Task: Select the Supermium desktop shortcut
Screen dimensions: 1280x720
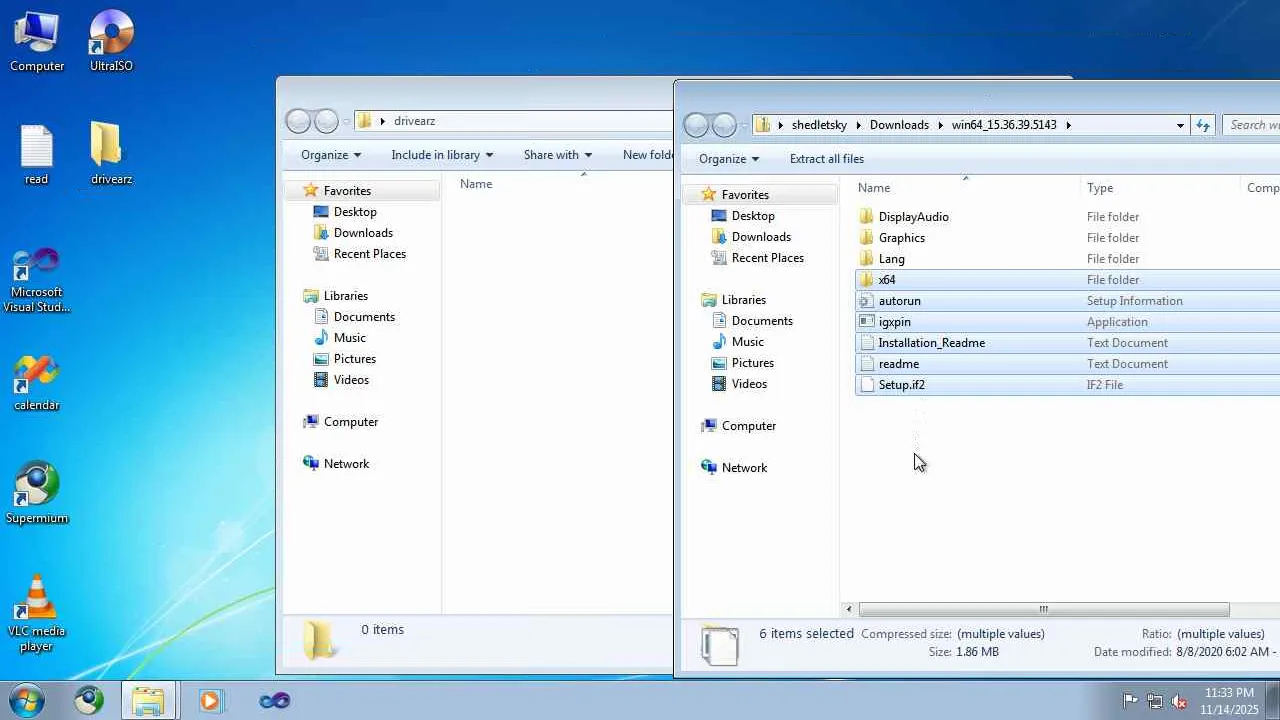Action: [37, 493]
